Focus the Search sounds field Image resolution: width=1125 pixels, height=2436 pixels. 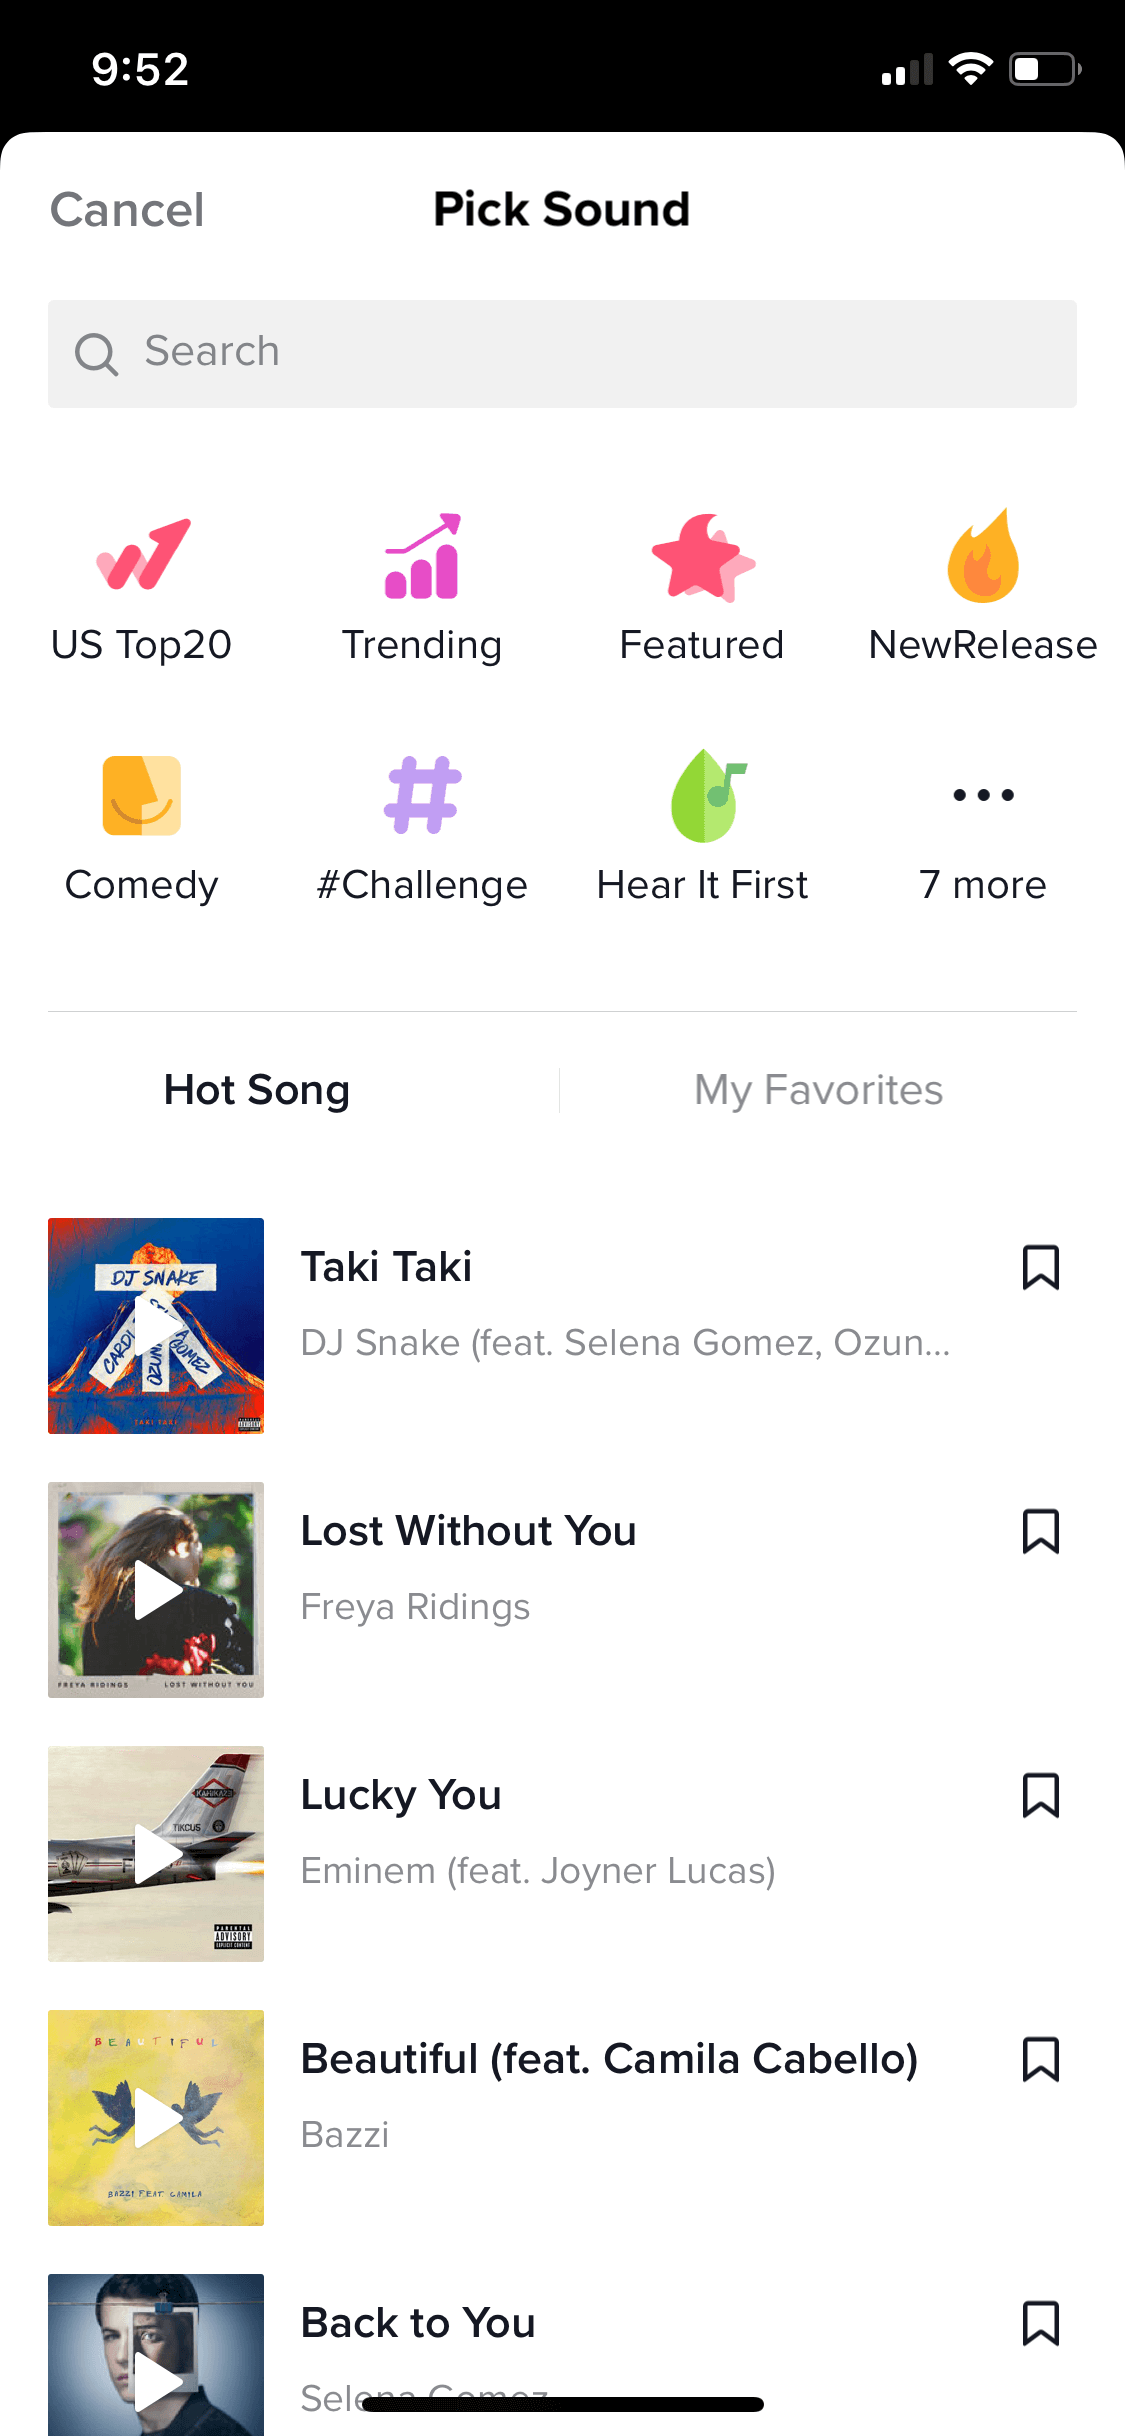point(562,354)
